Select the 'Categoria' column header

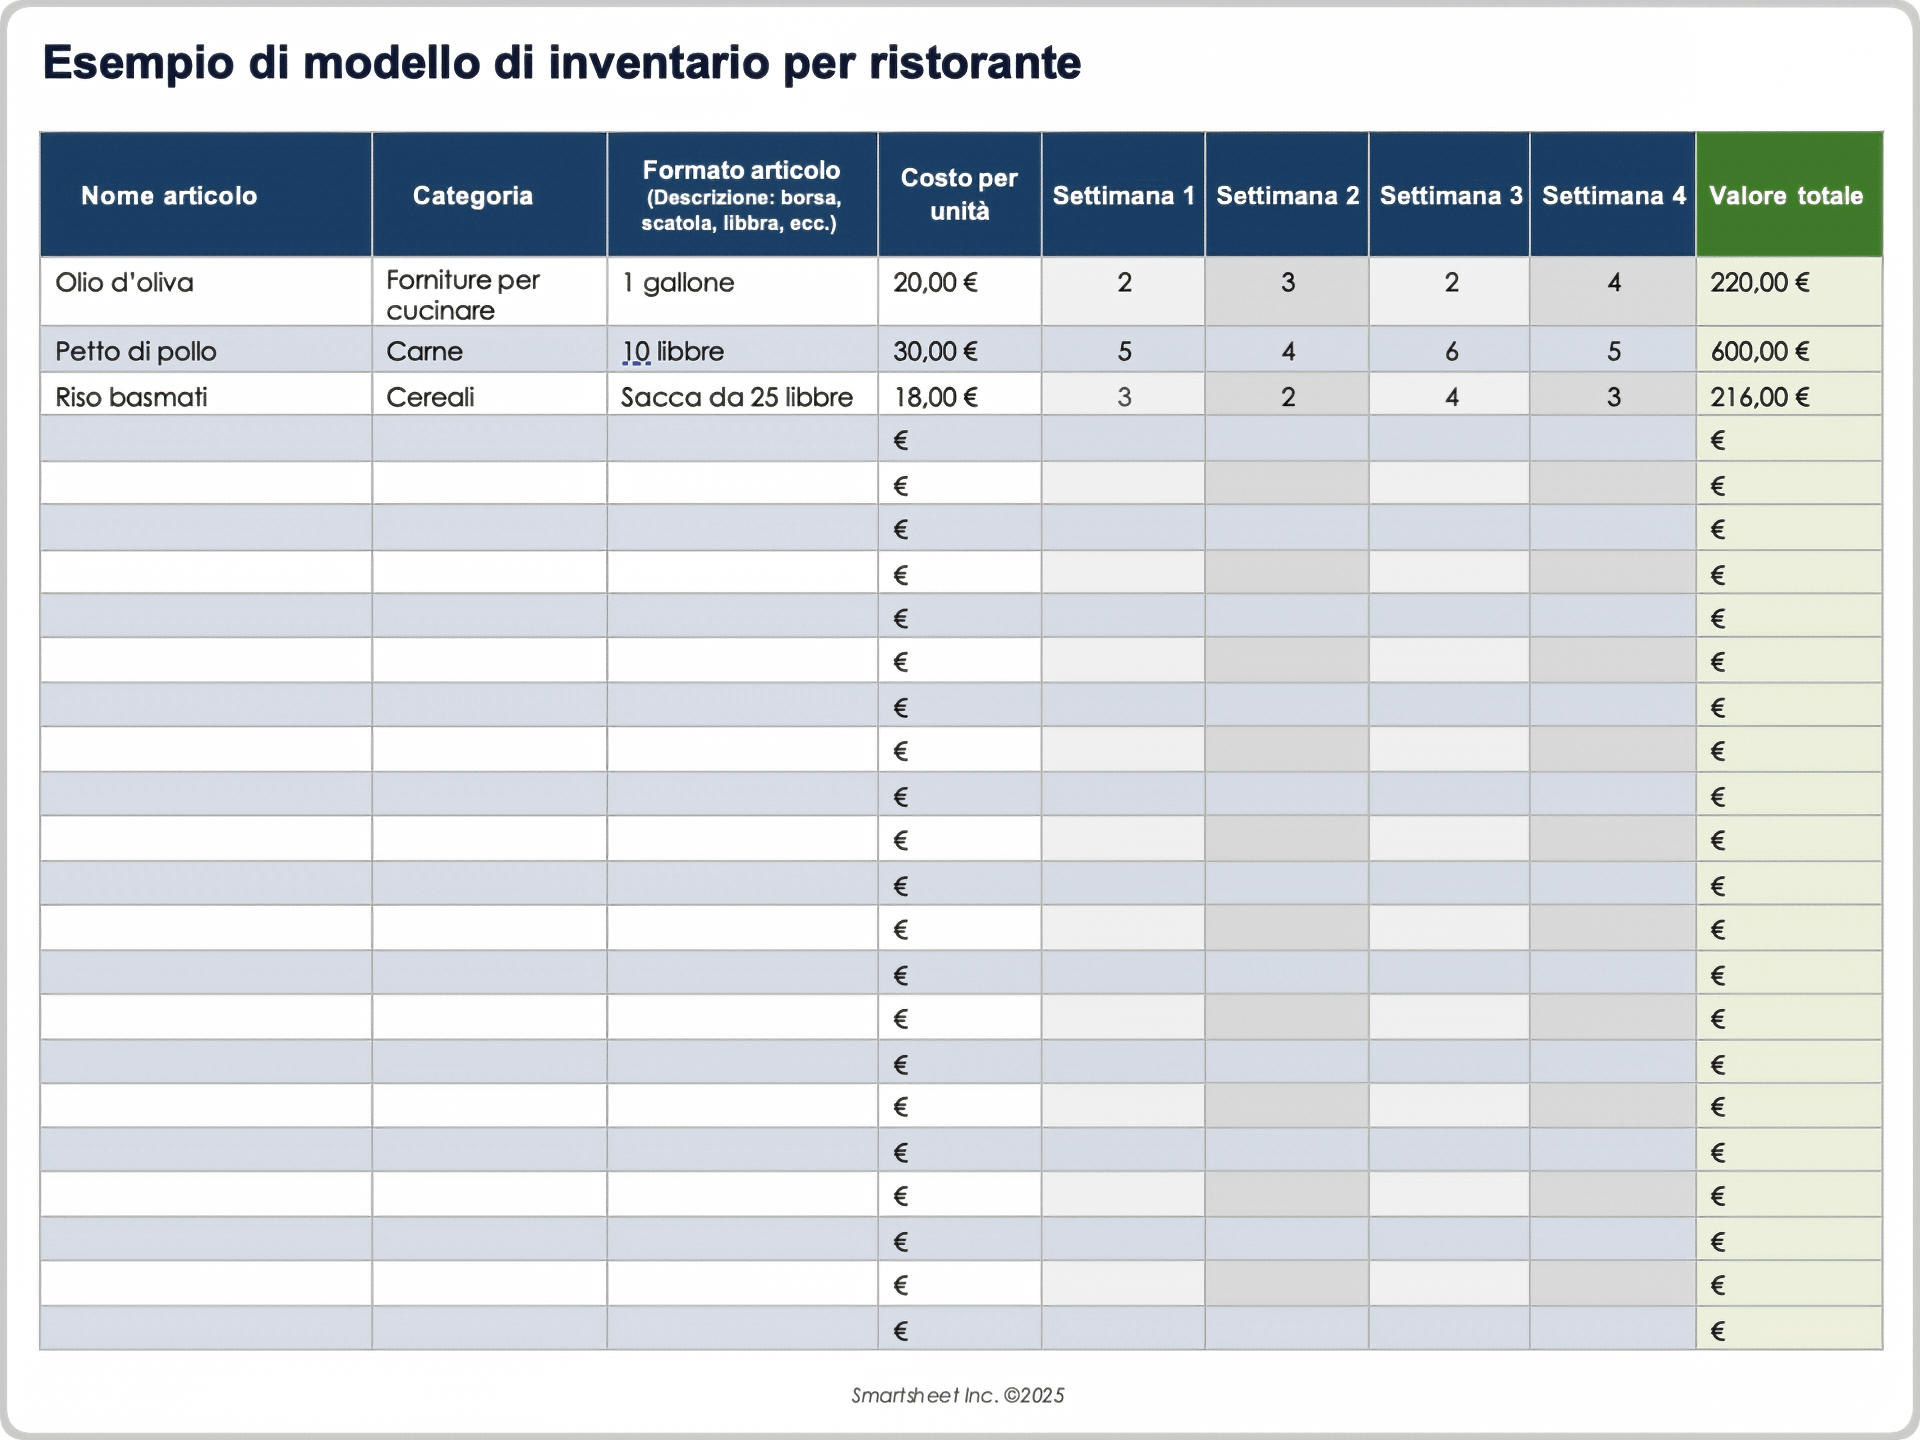tap(473, 195)
